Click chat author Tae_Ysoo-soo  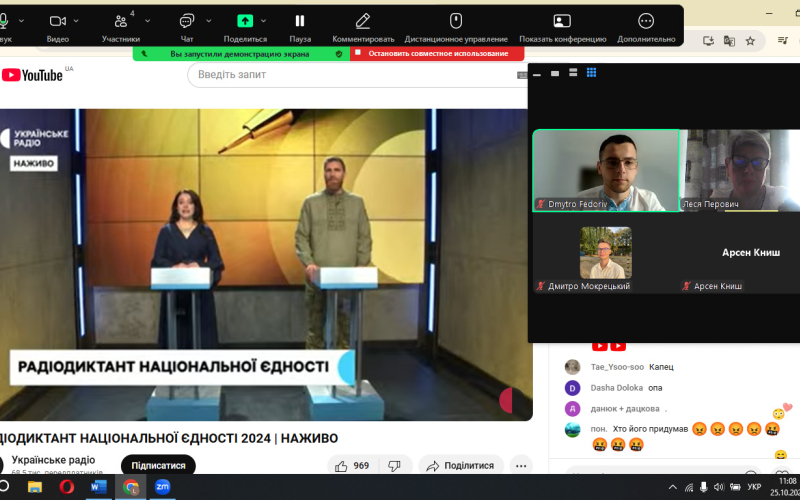pos(617,367)
